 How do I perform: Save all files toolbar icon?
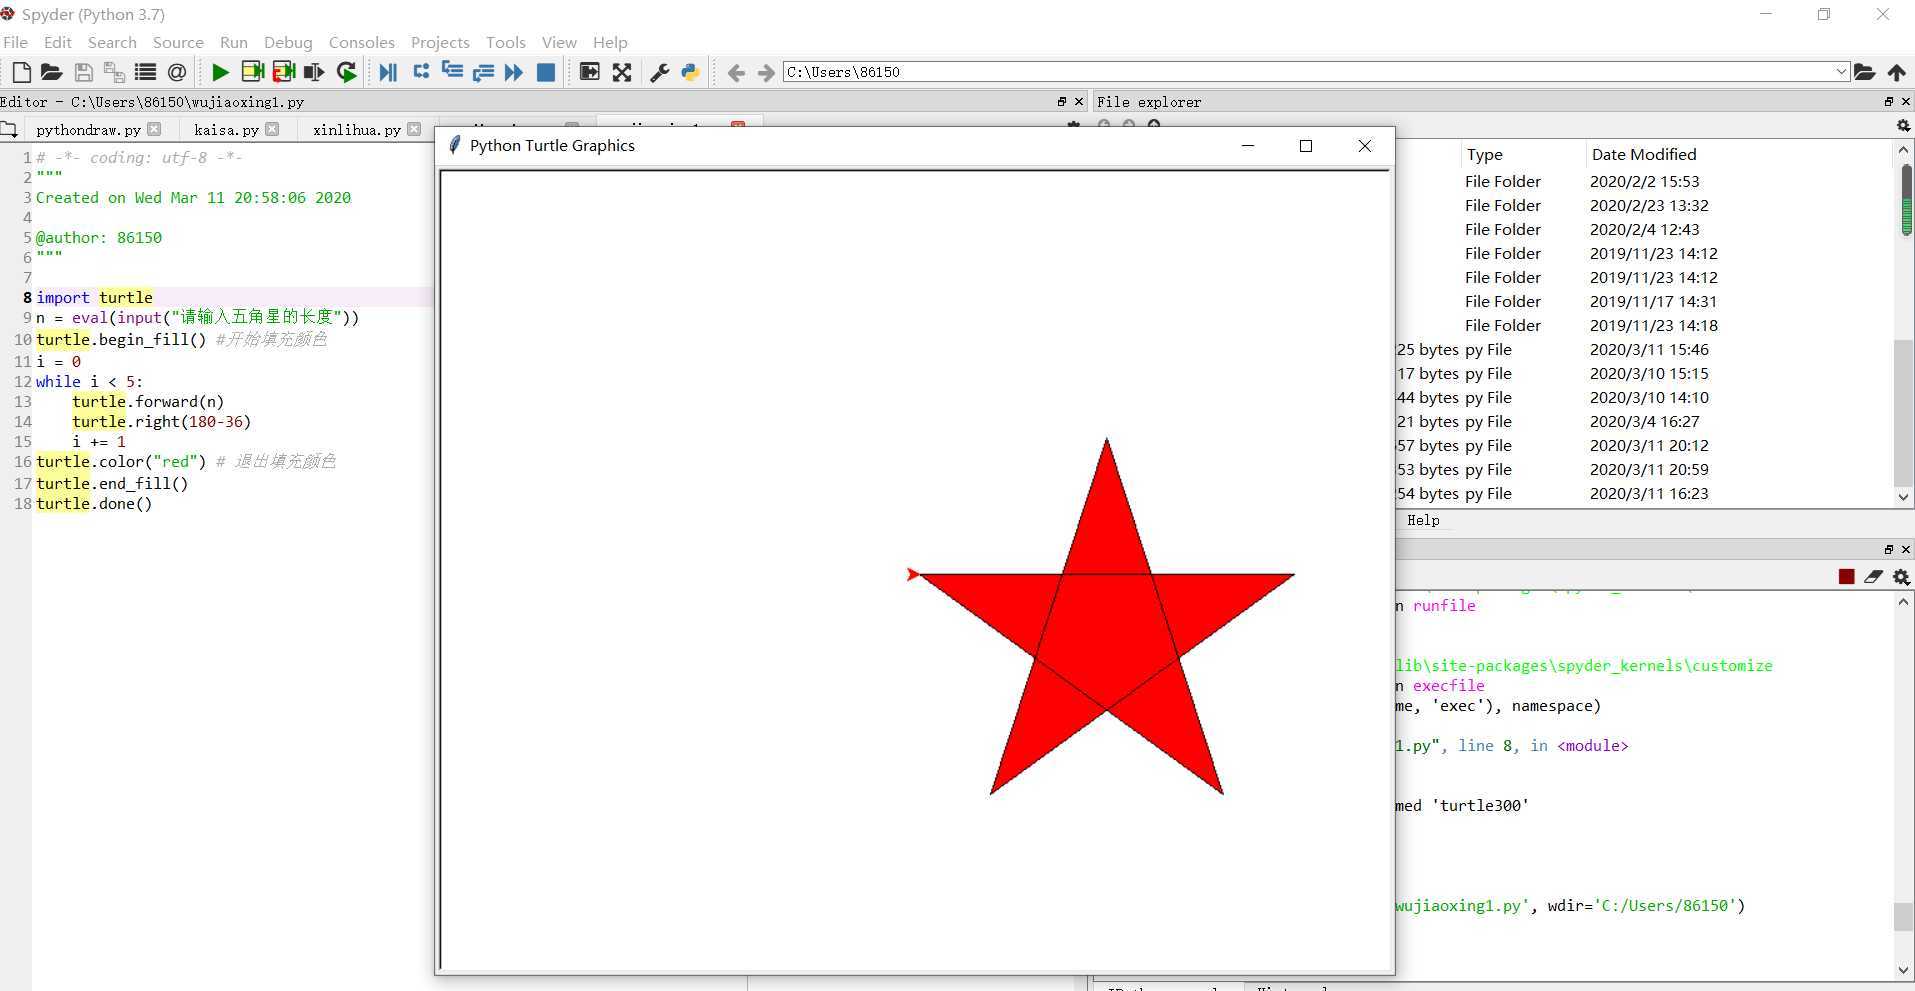coord(114,72)
